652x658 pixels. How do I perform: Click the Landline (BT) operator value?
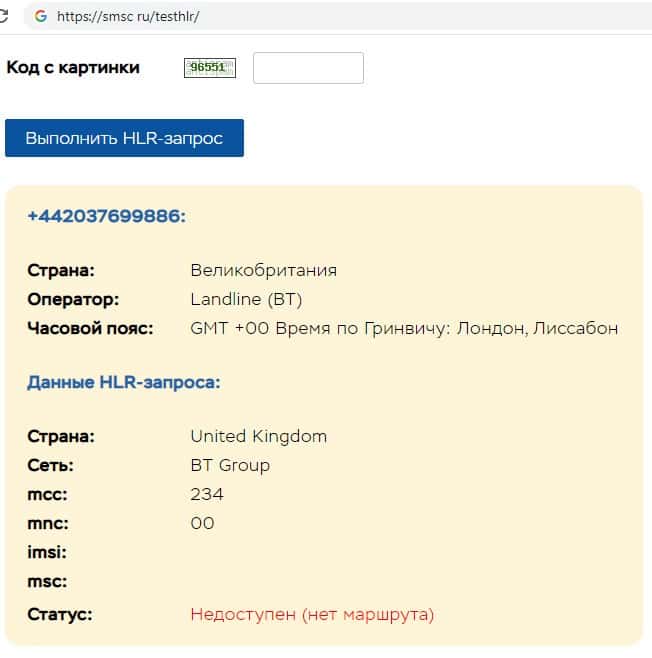[x=246, y=299]
